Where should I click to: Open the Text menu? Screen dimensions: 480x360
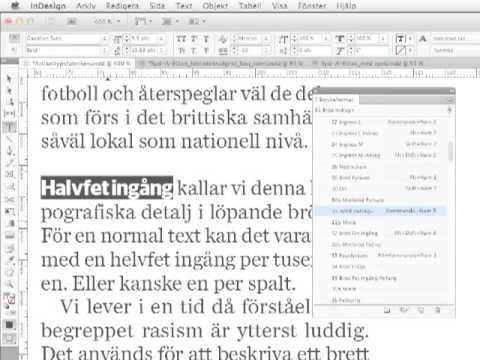point(184,6)
